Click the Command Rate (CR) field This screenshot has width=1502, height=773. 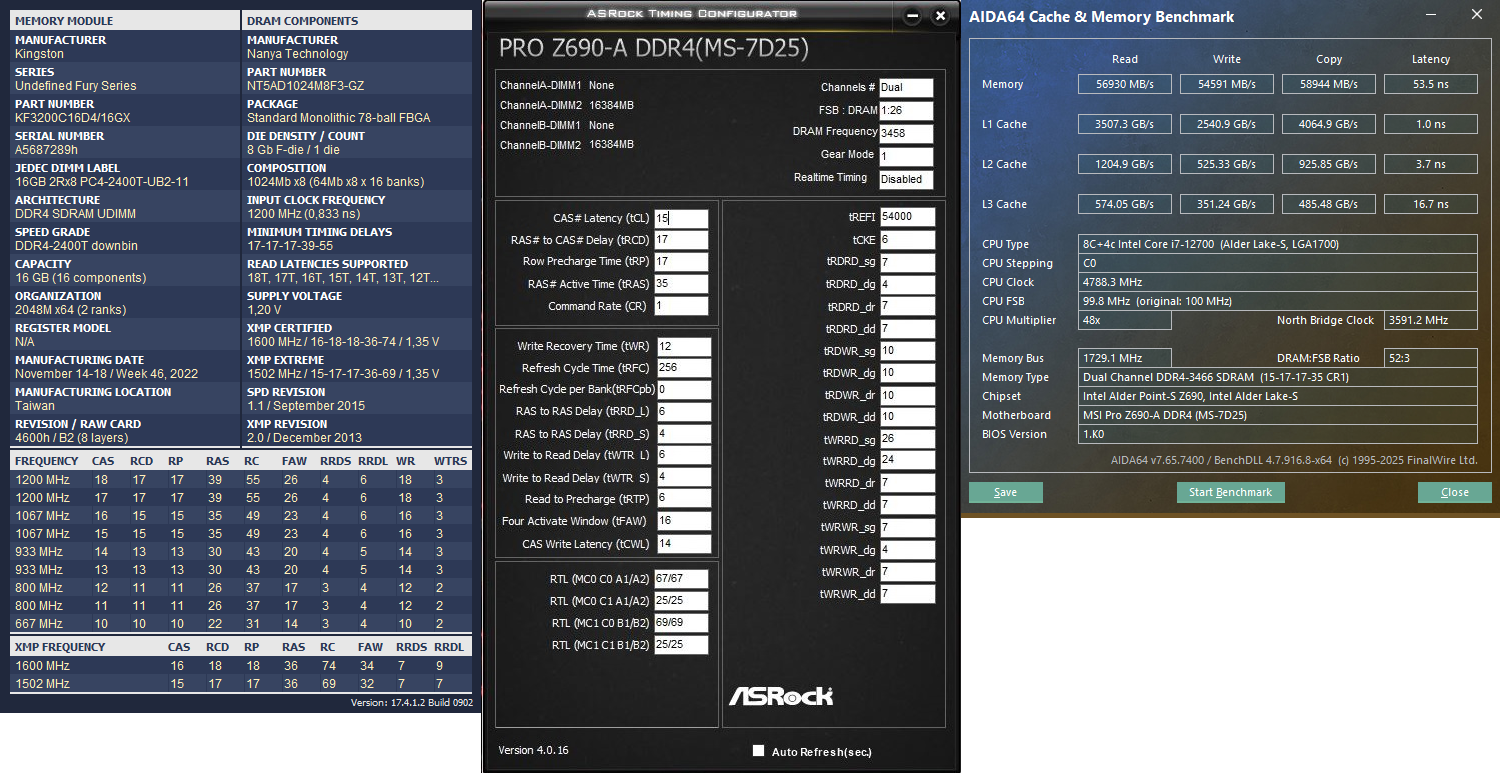click(681, 306)
